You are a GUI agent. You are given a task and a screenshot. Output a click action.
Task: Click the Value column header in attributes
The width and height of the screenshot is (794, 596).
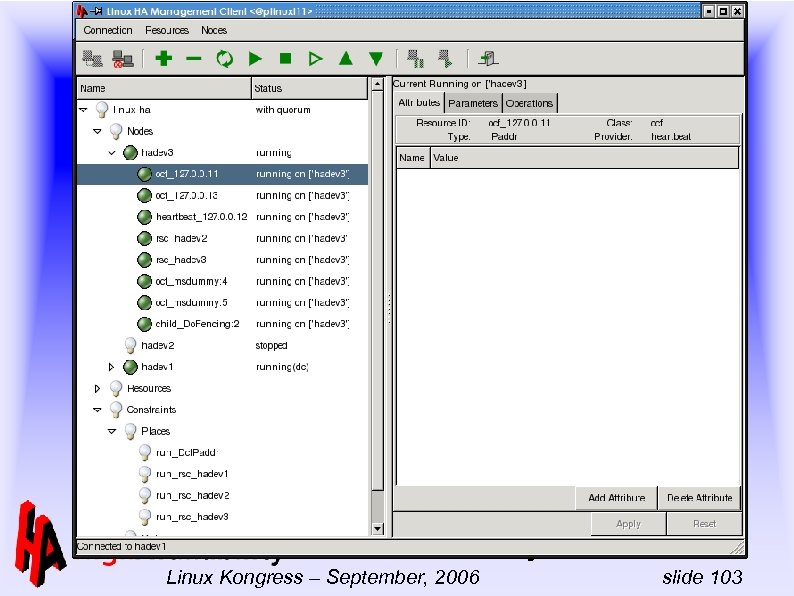(584, 157)
